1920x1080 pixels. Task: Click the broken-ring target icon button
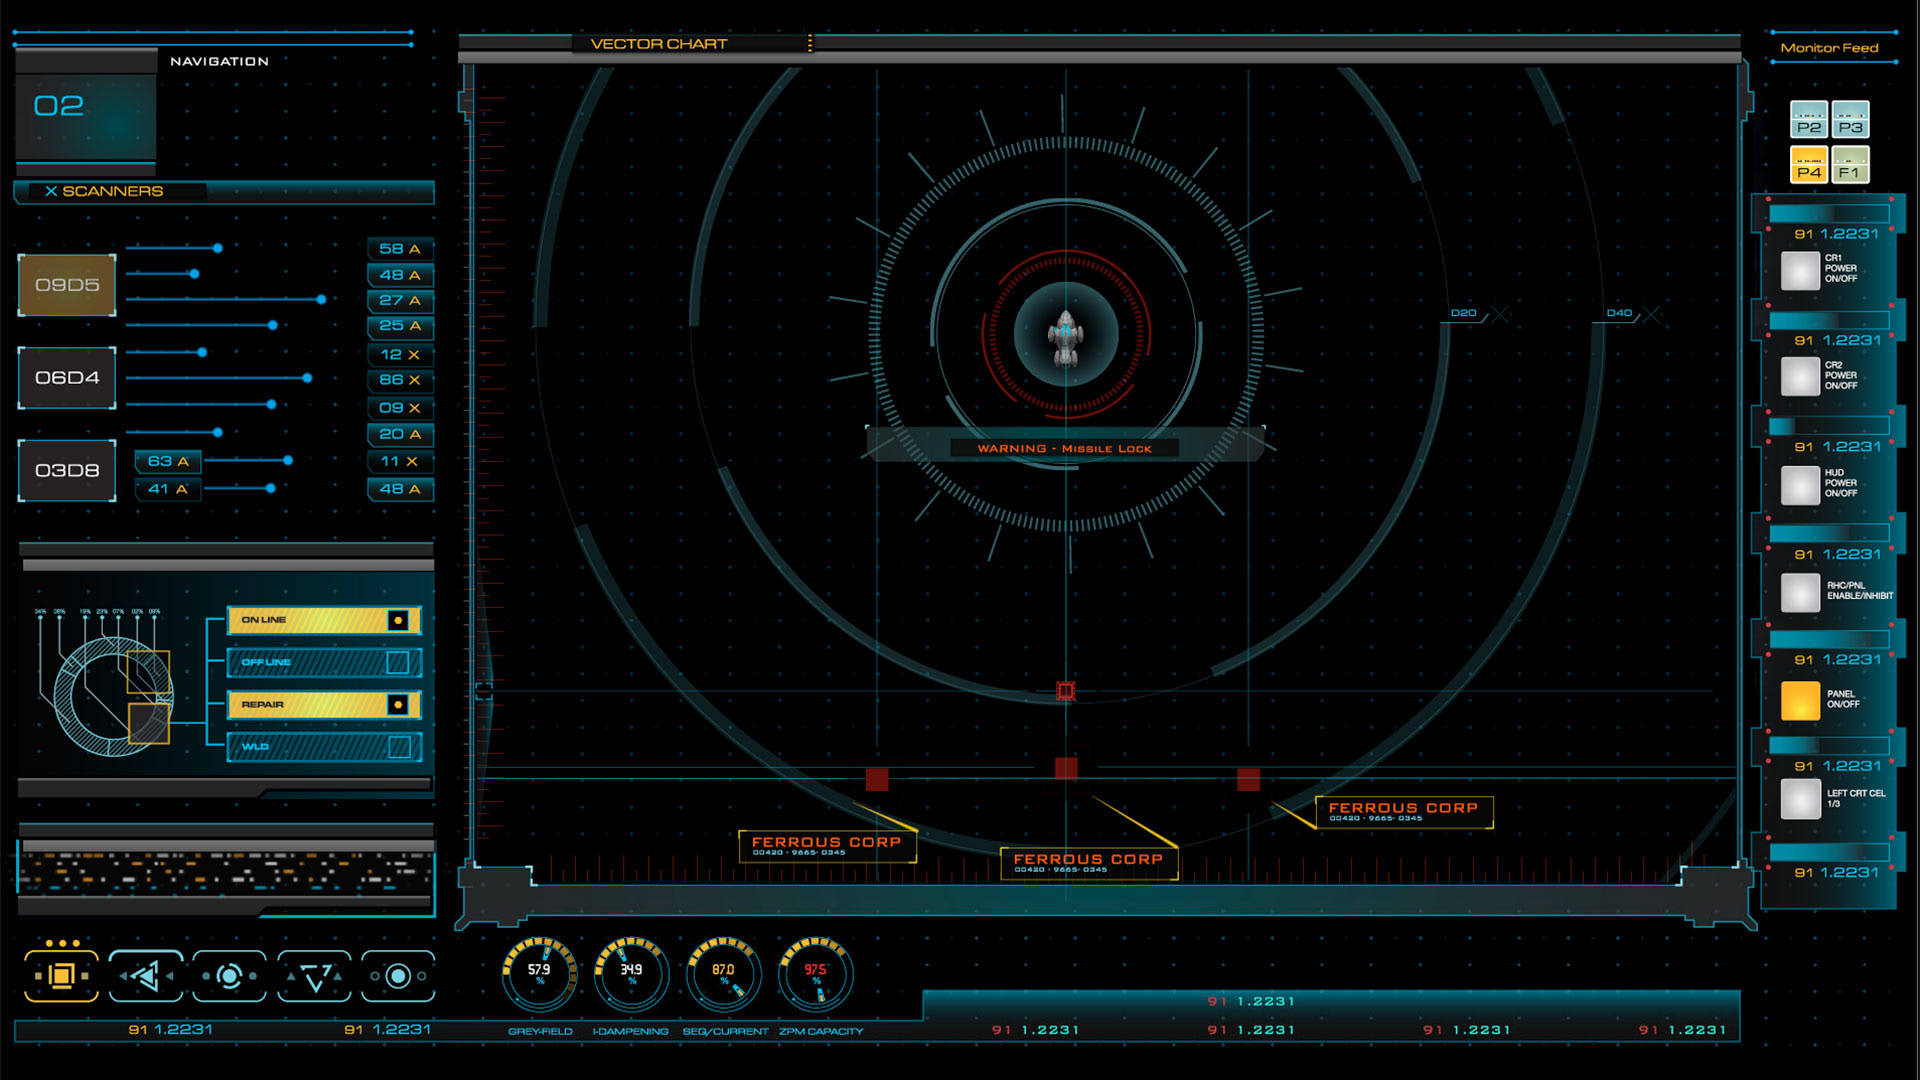pyautogui.click(x=229, y=975)
